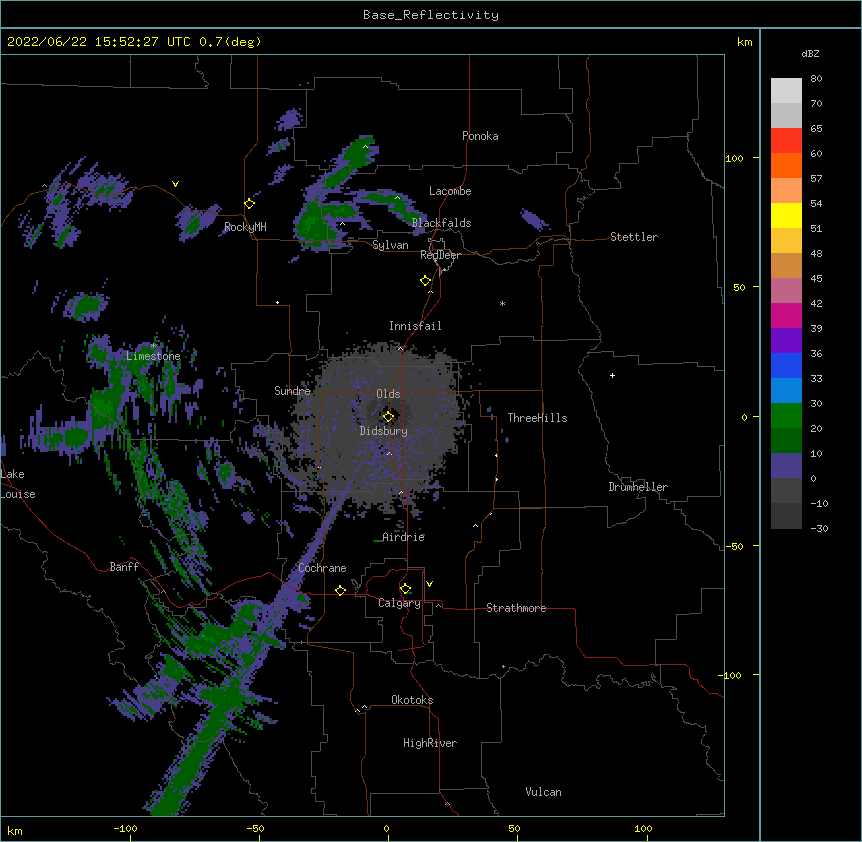The height and width of the screenshot is (842, 862).
Task: Click the 45 value in dBZ legend
Action: pos(816,279)
